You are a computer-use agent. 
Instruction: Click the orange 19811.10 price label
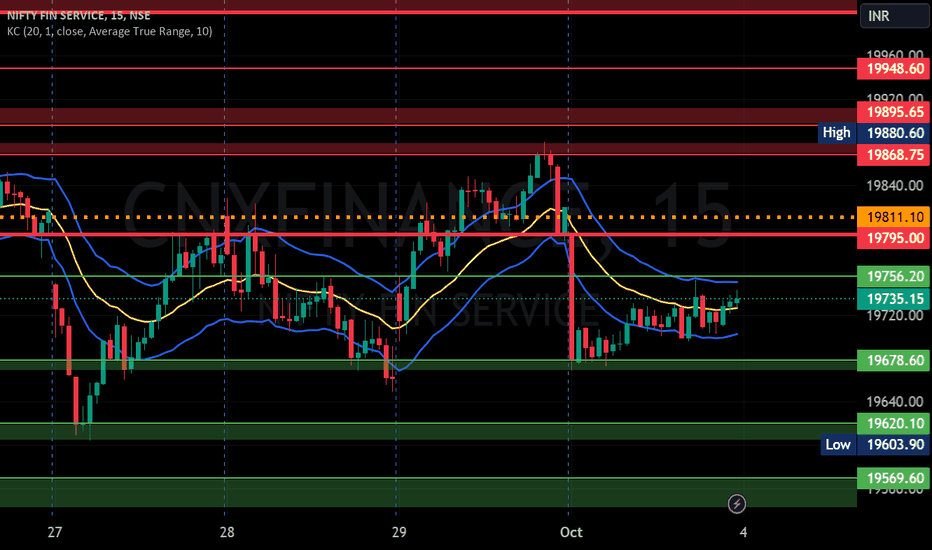[893, 217]
